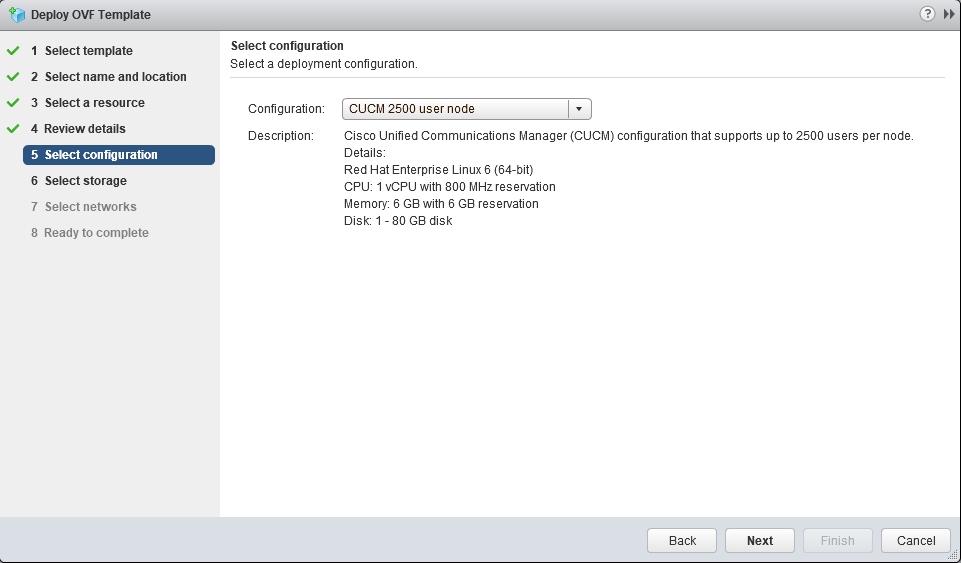
Task: Click 'CPU: 1 vCPU with 800 MHz reservation'
Action: [450, 187]
